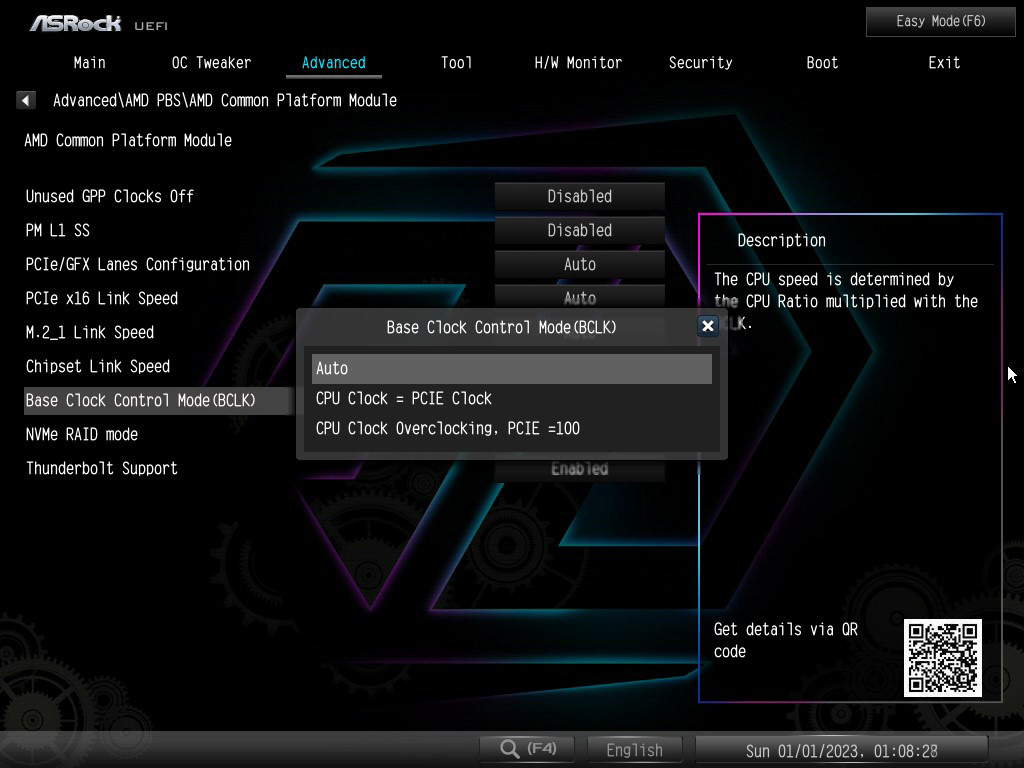Viewport: 1024px width, 768px height.
Task: Click the QR code image
Action: point(942,658)
